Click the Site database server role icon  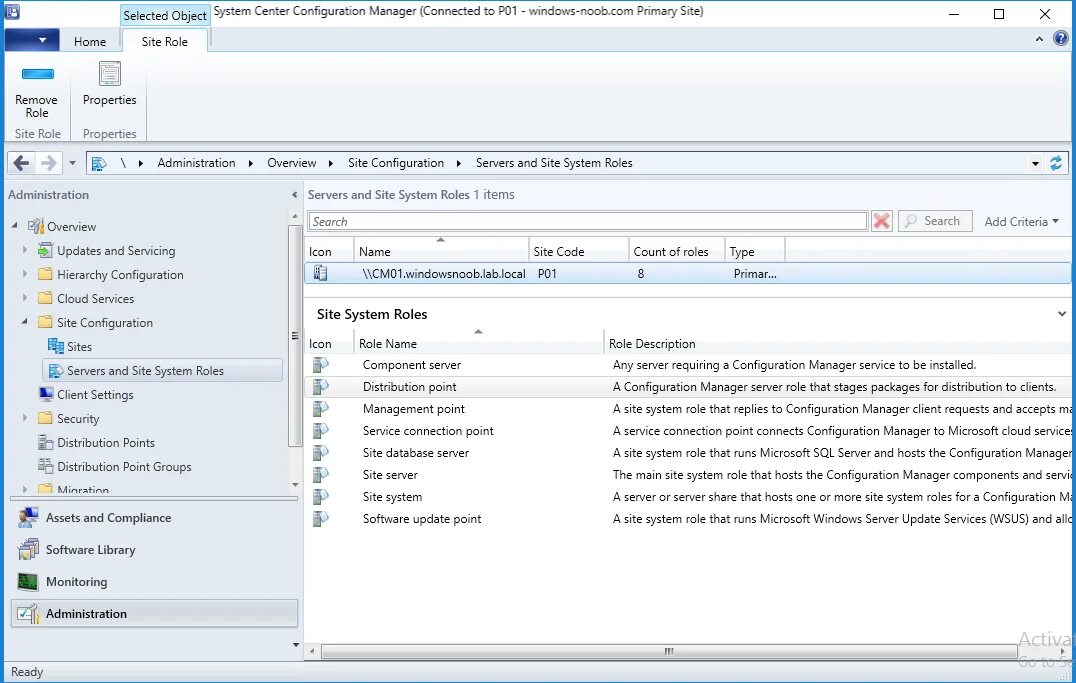(x=320, y=452)
